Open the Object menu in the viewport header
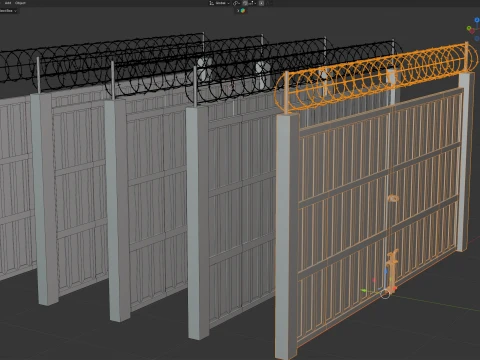Viewport: 480px width, 360px height. [20, 3]
